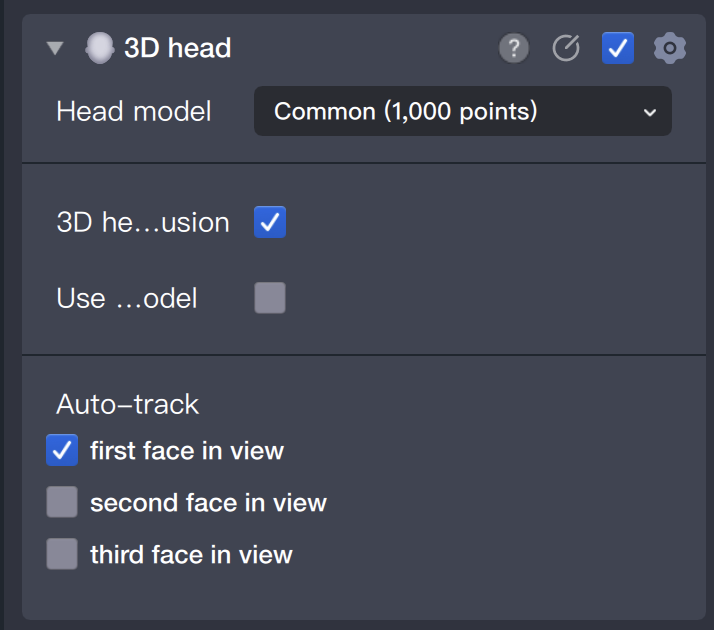Click the Auto-track heading
Screen dimensions: 714x630
(x=128, y=404)
